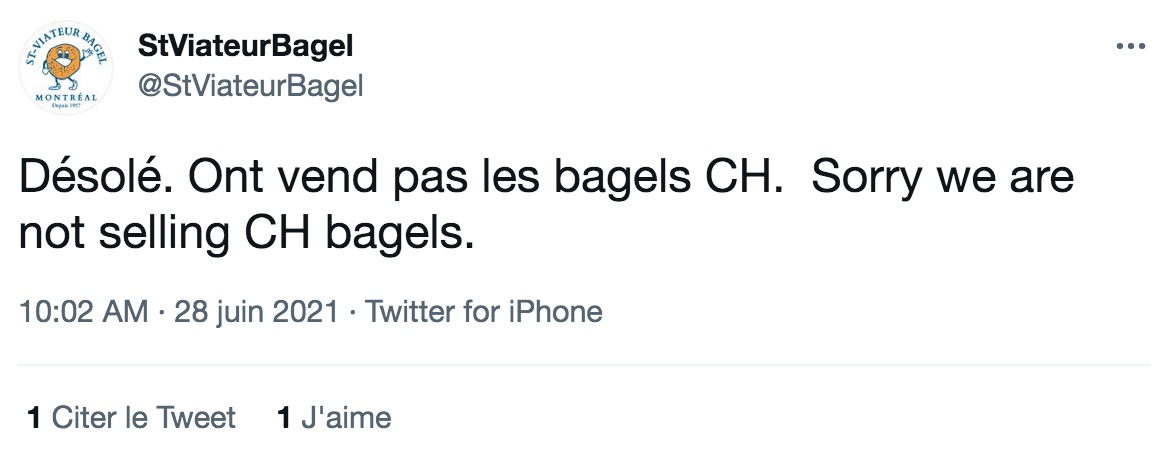Click the line 'not selling CH bagels.'
Screen dimensions: 1176x468
[247, 235]
